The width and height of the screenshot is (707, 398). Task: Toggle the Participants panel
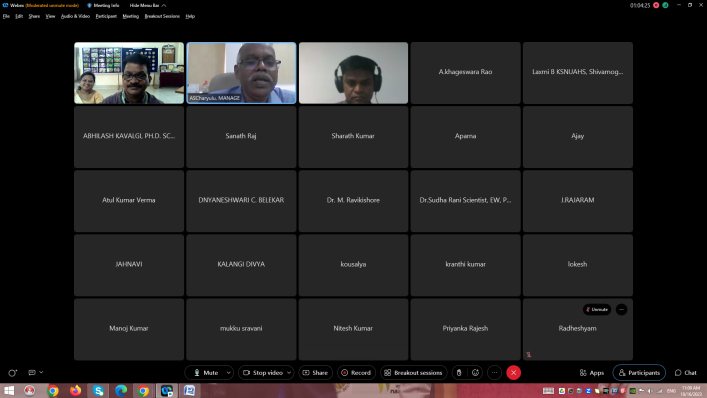pyautogui.click(x=639, y=373)
